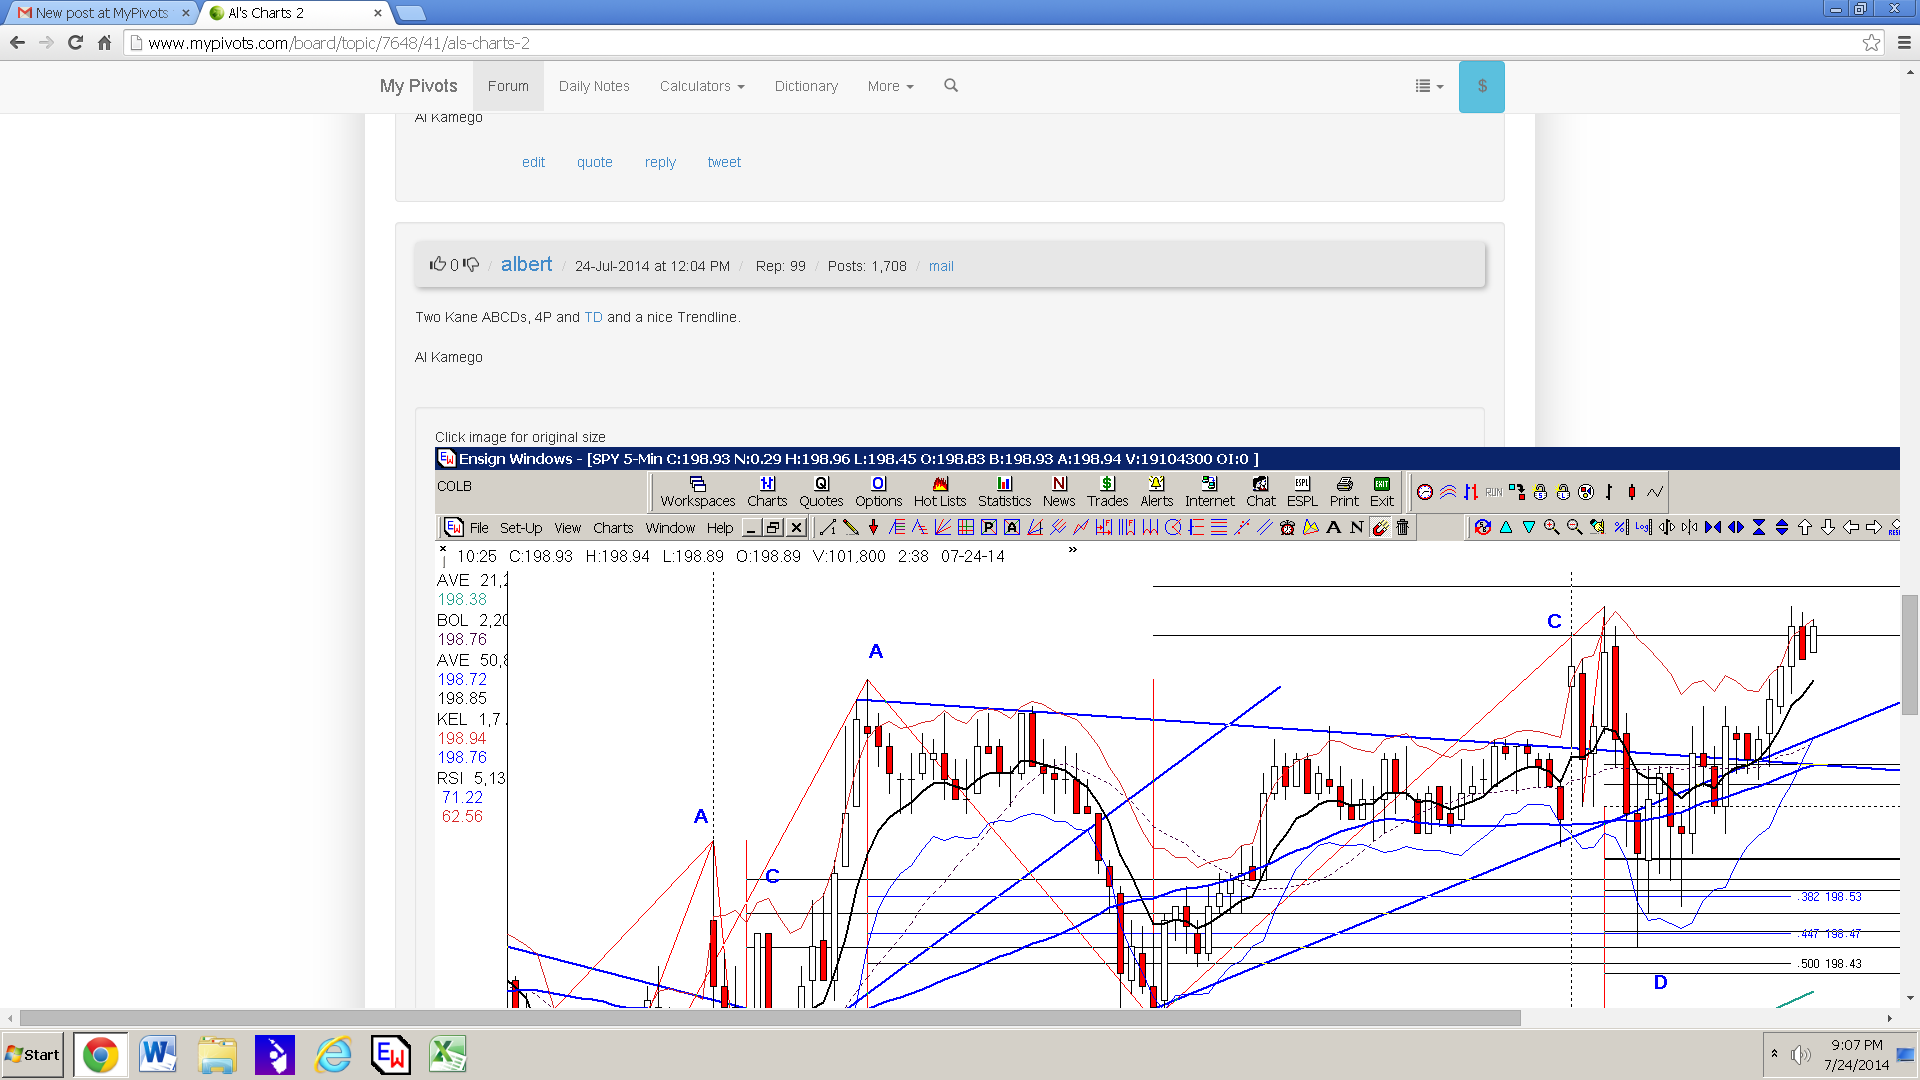Click the quote link on the post

[x=594, y=162]
